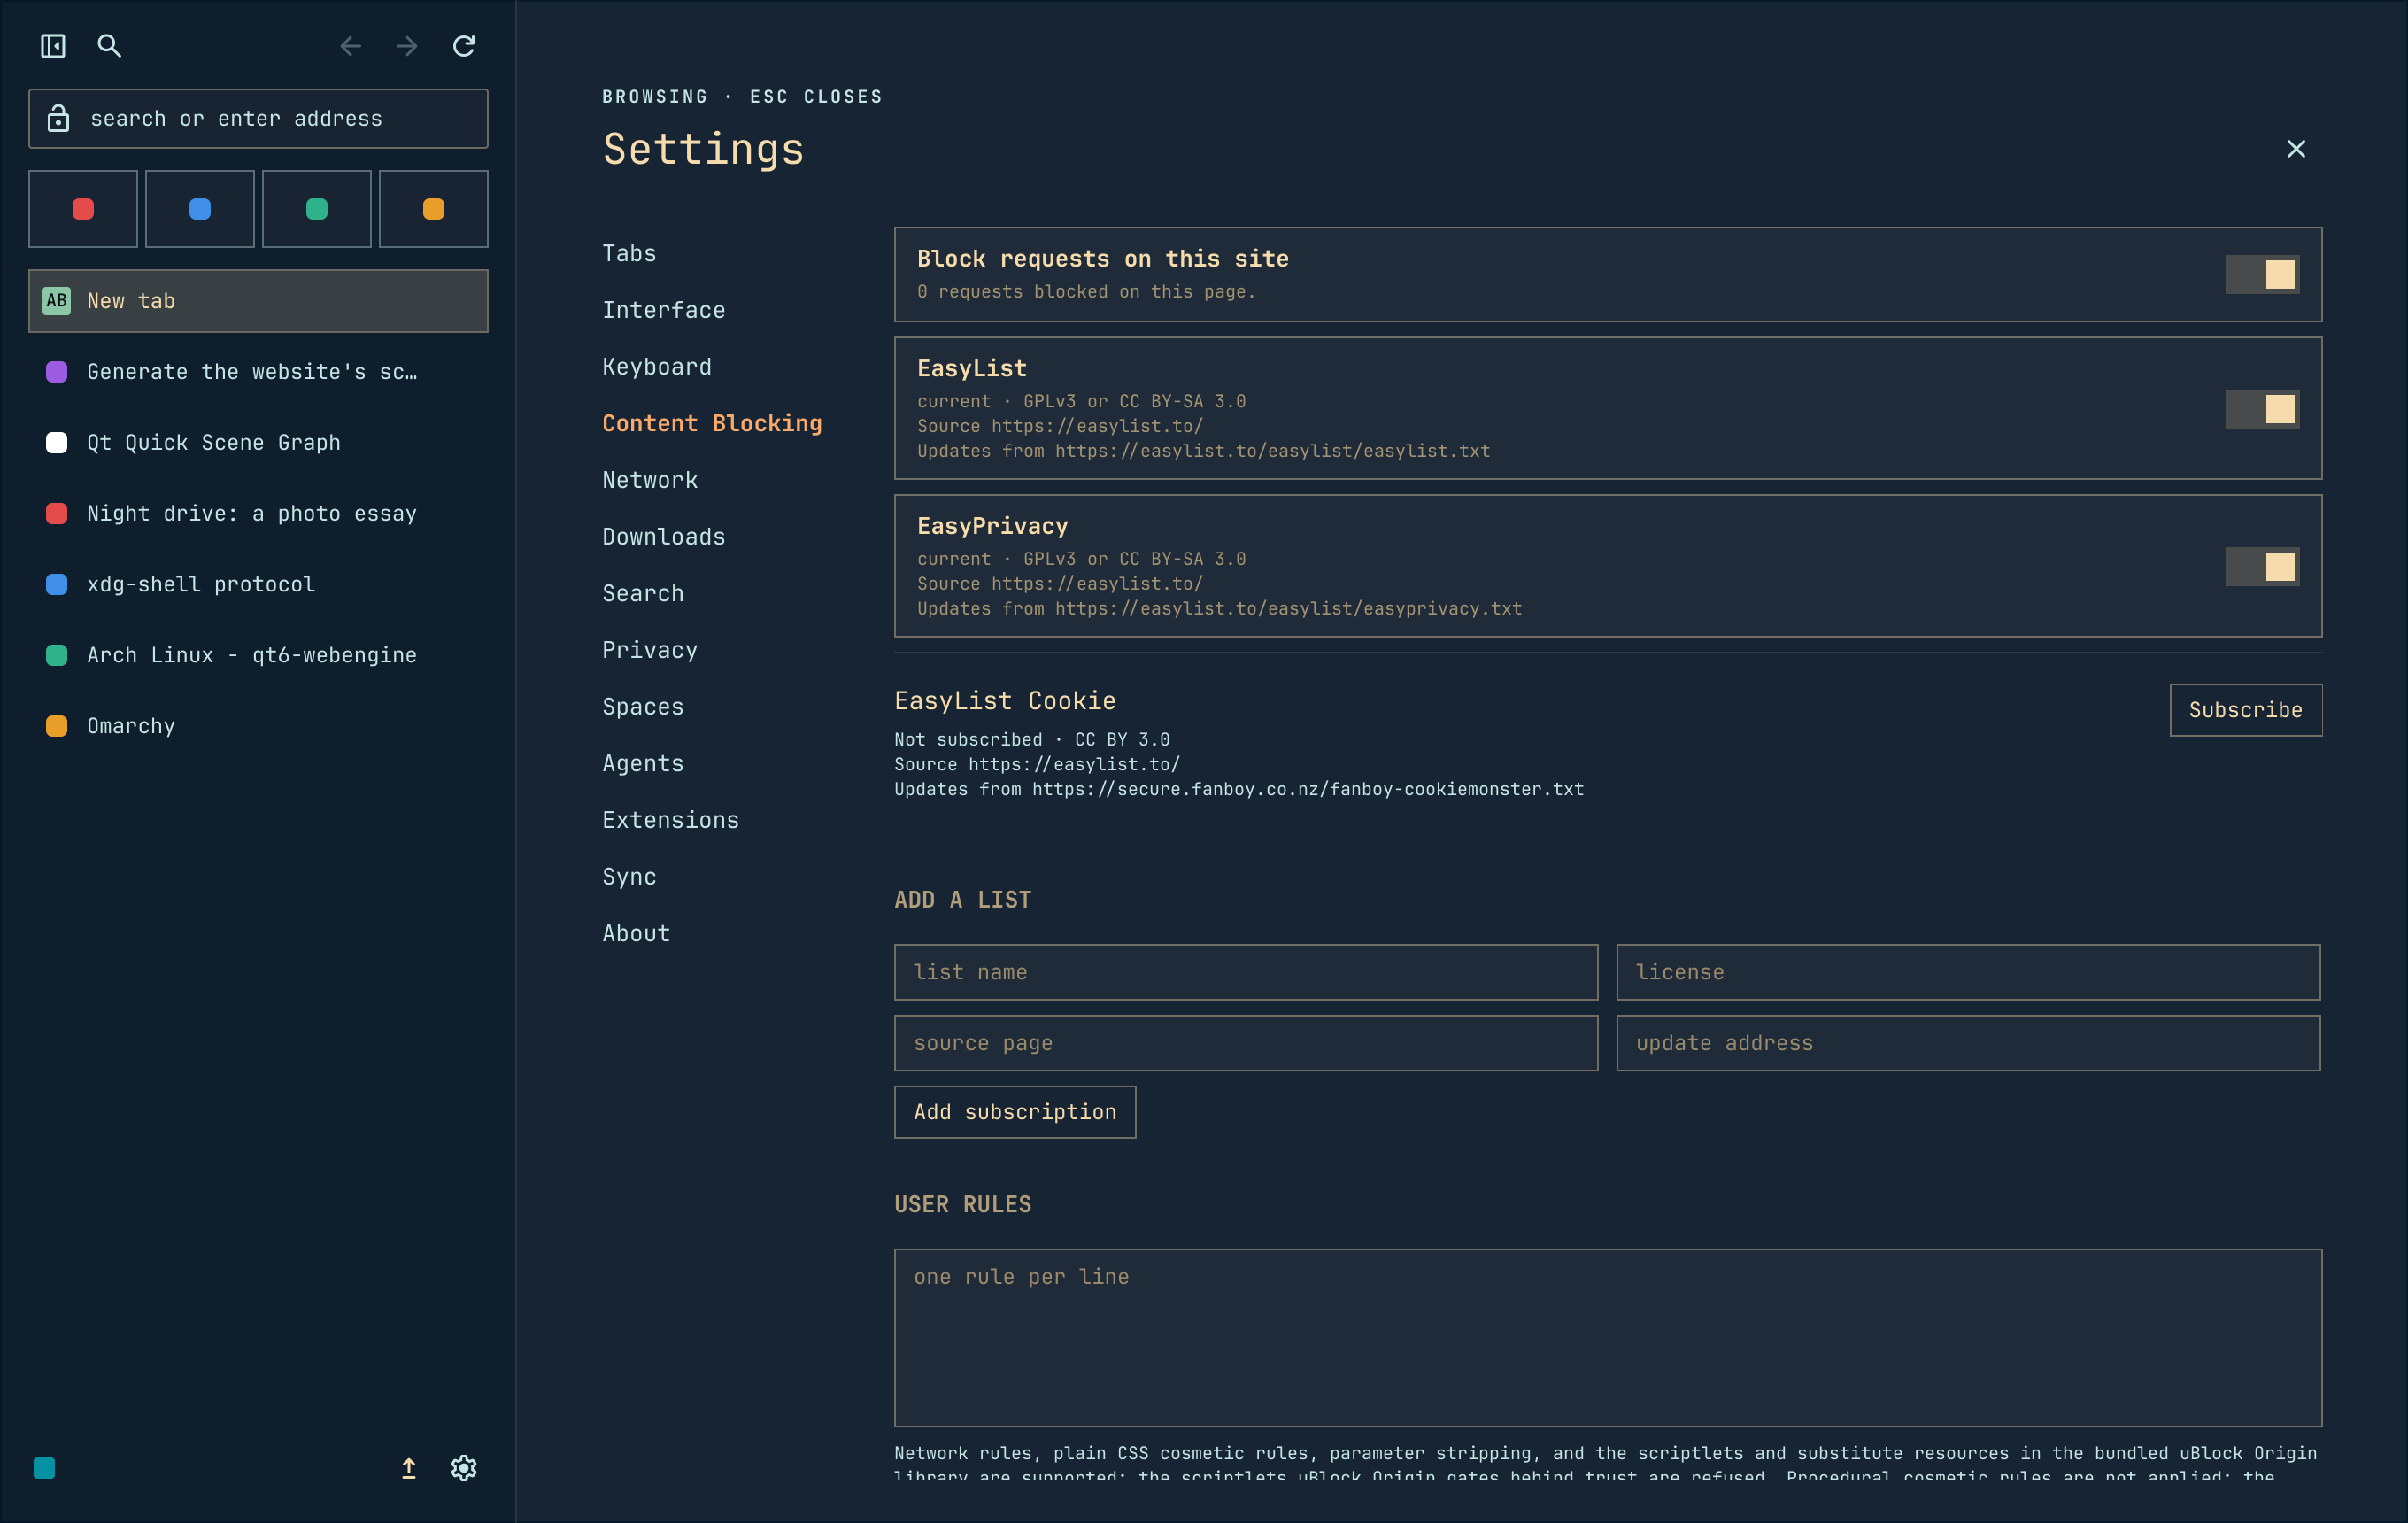
Task: Open the red pinned tab tile
Action: (x=83, y=209)
